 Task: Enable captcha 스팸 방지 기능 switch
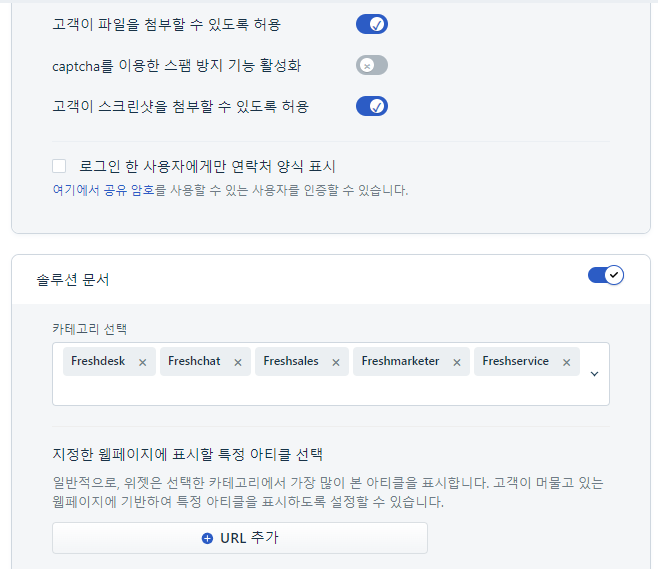pos(372,65)
